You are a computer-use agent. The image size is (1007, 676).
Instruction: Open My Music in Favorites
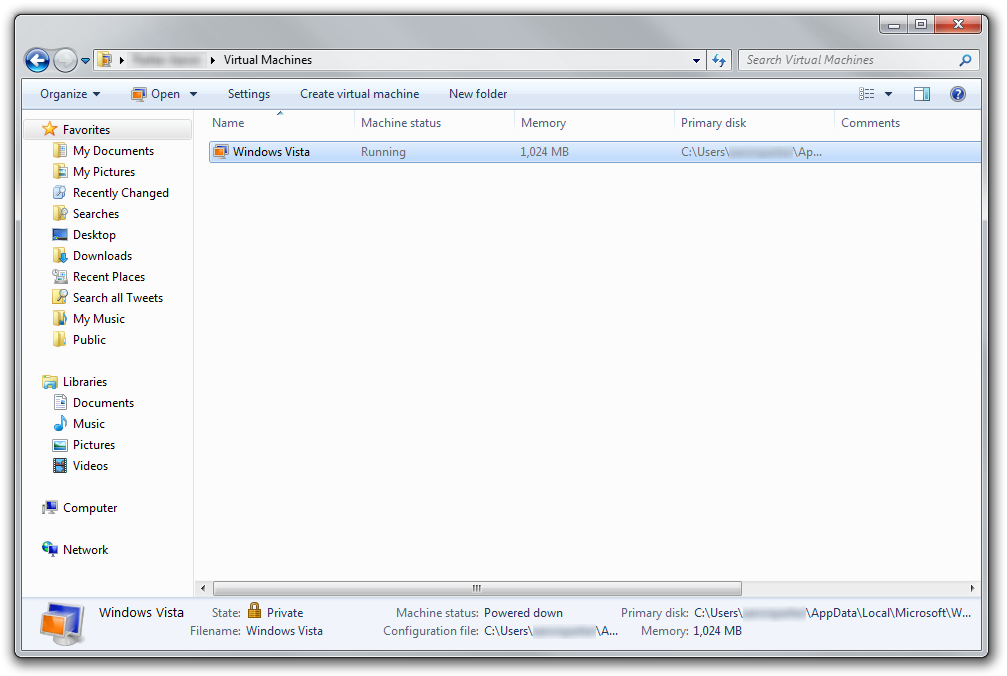point(98,319)
